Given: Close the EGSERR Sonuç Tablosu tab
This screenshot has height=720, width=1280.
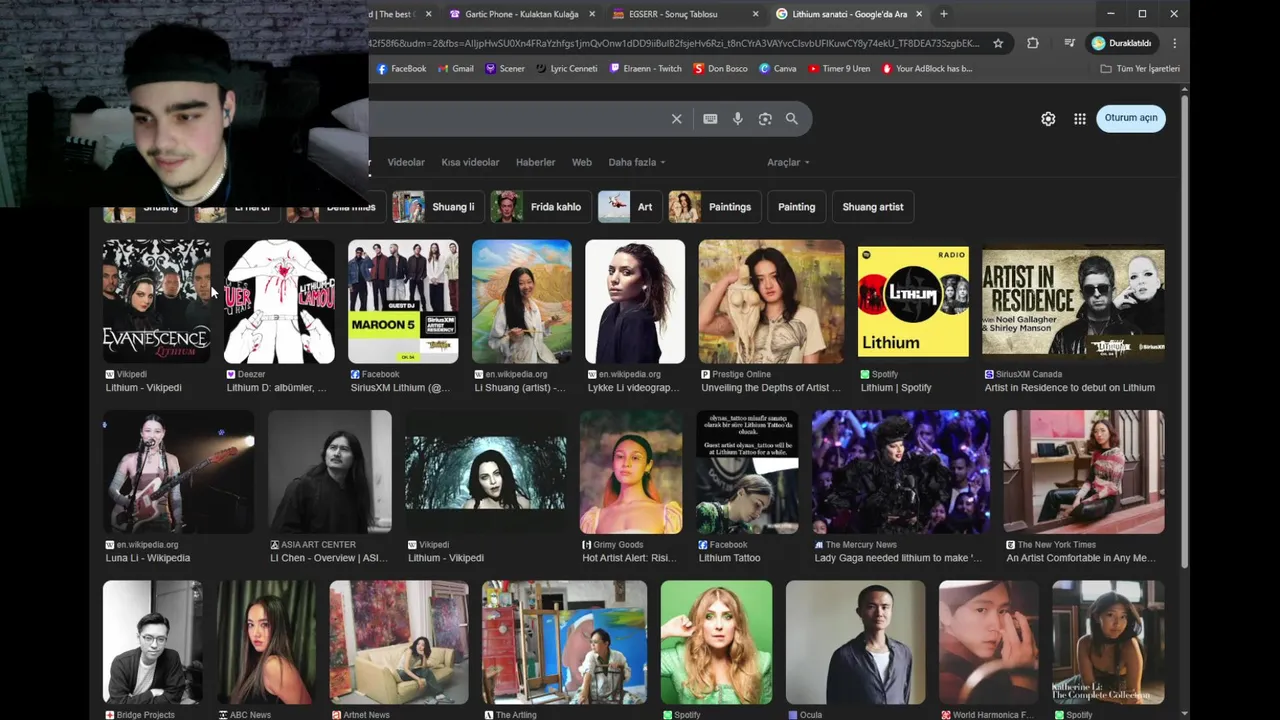Looking at the screenshot, I should click(755, 14).
